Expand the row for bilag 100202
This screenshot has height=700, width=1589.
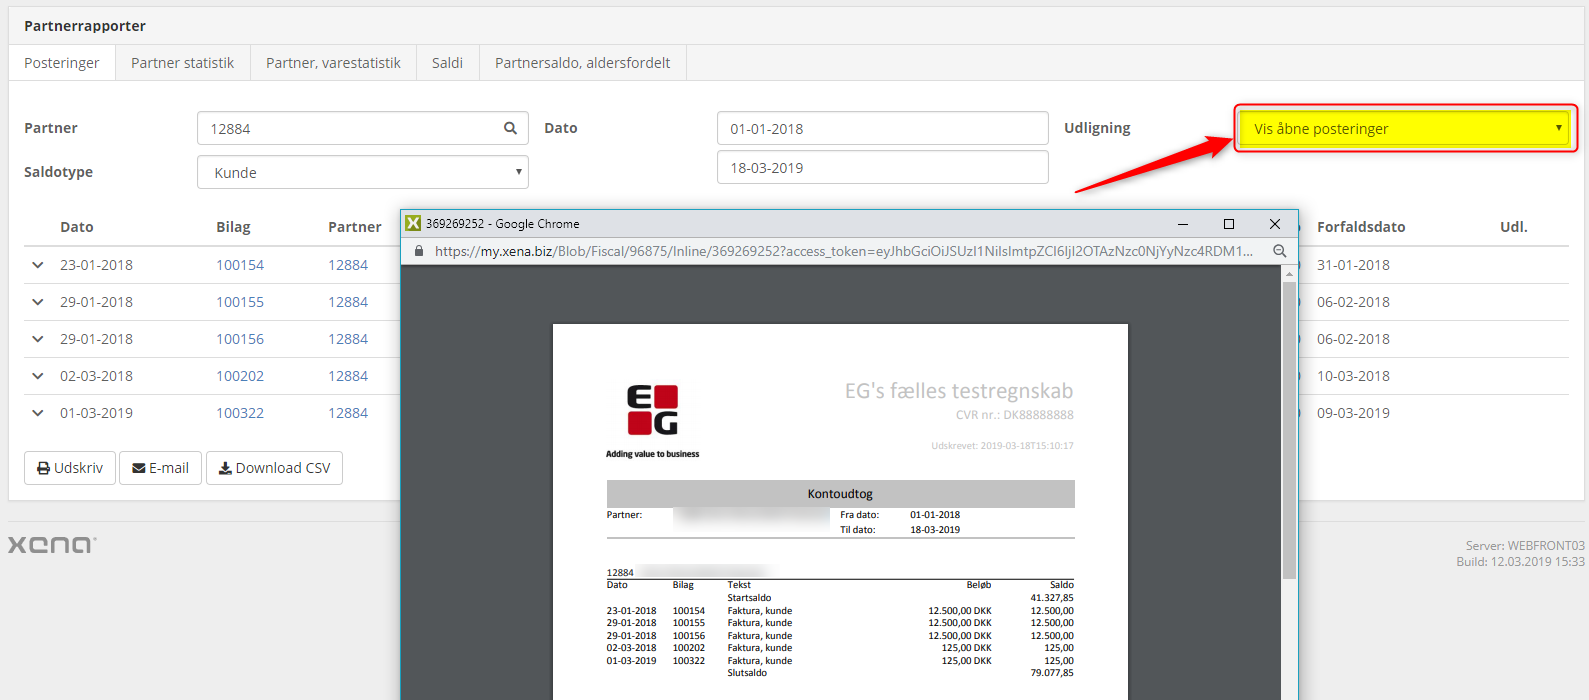coord(38,376)
